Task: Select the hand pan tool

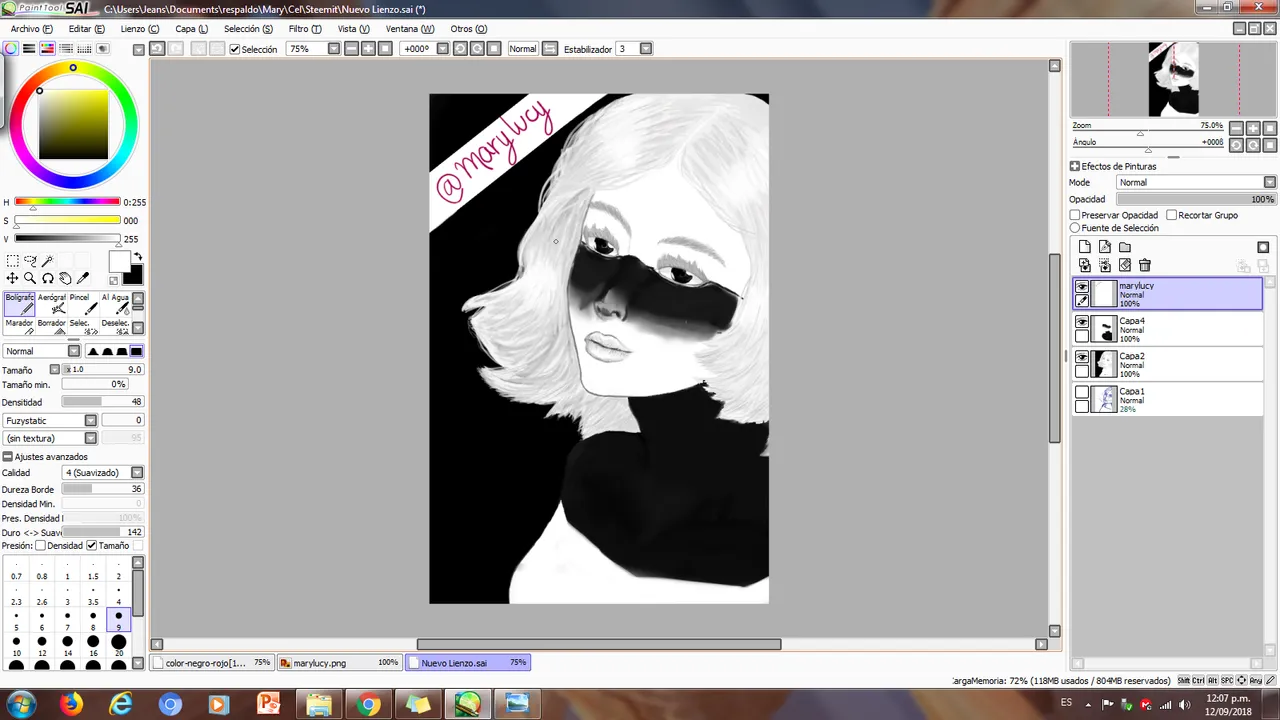Action: coord(65,278)
